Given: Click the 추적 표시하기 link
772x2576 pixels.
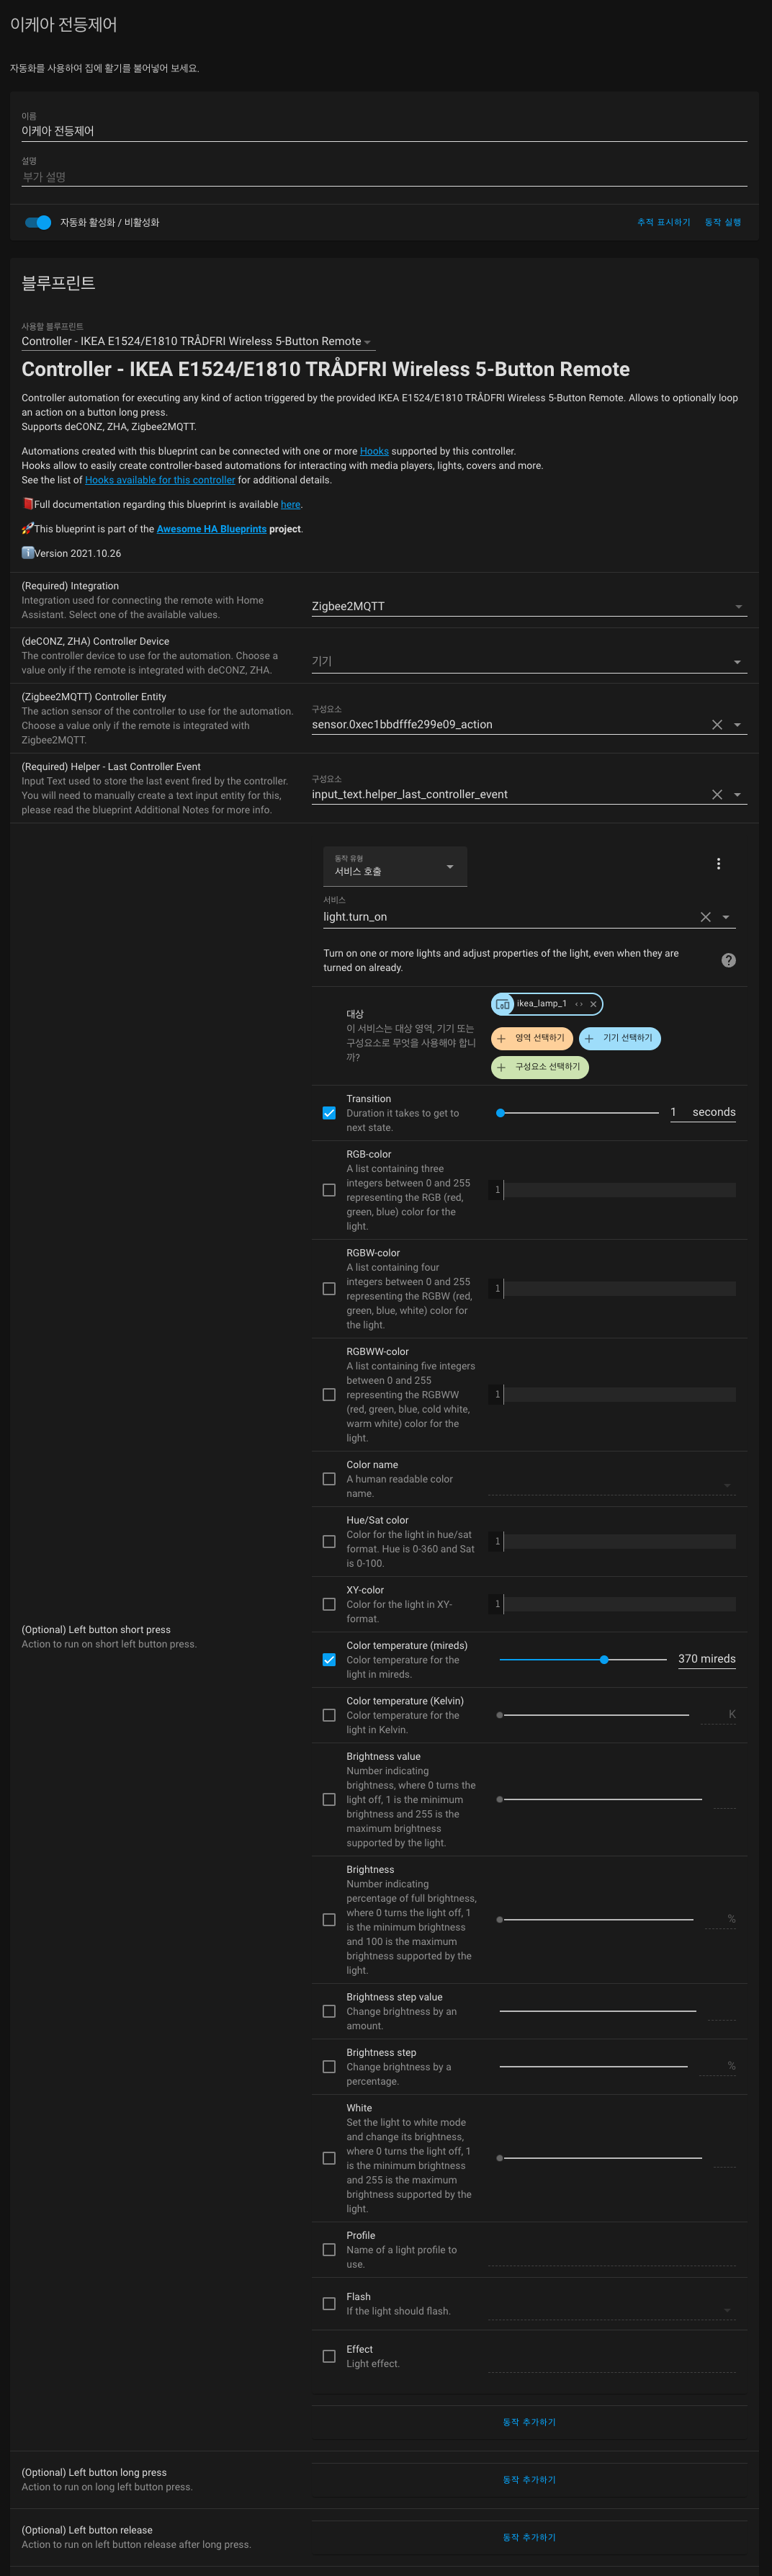Looking at the screenshot, I should (x=664, y=222).
